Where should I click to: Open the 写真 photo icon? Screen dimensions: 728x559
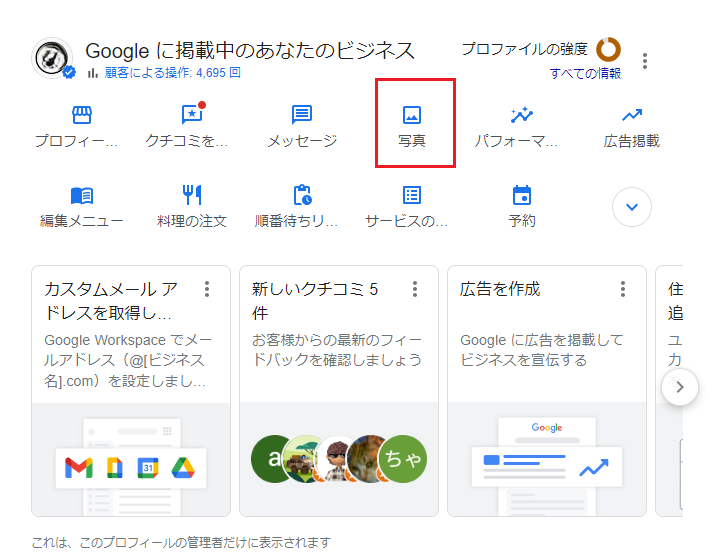tap(412, 115)
